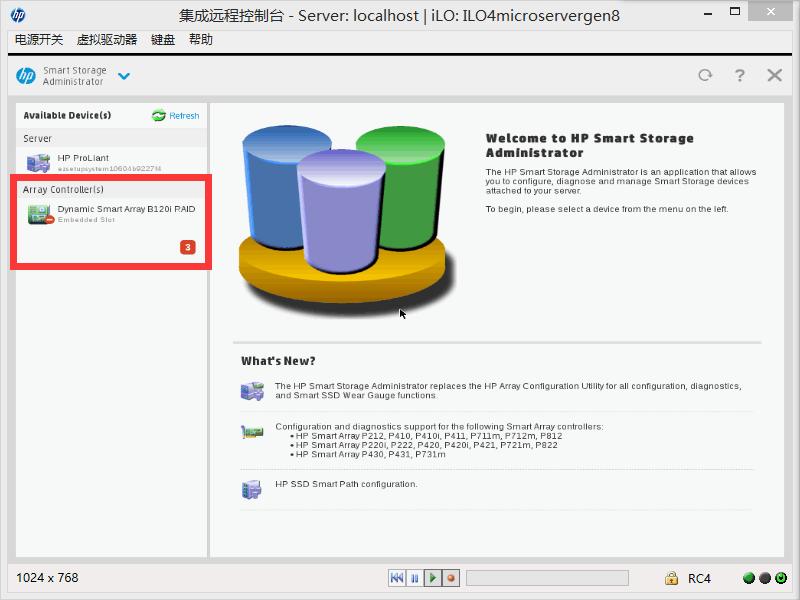Screen dimensions: 800x600
Task: Click the lock icon in the status bar
Action: click(672, 578)
